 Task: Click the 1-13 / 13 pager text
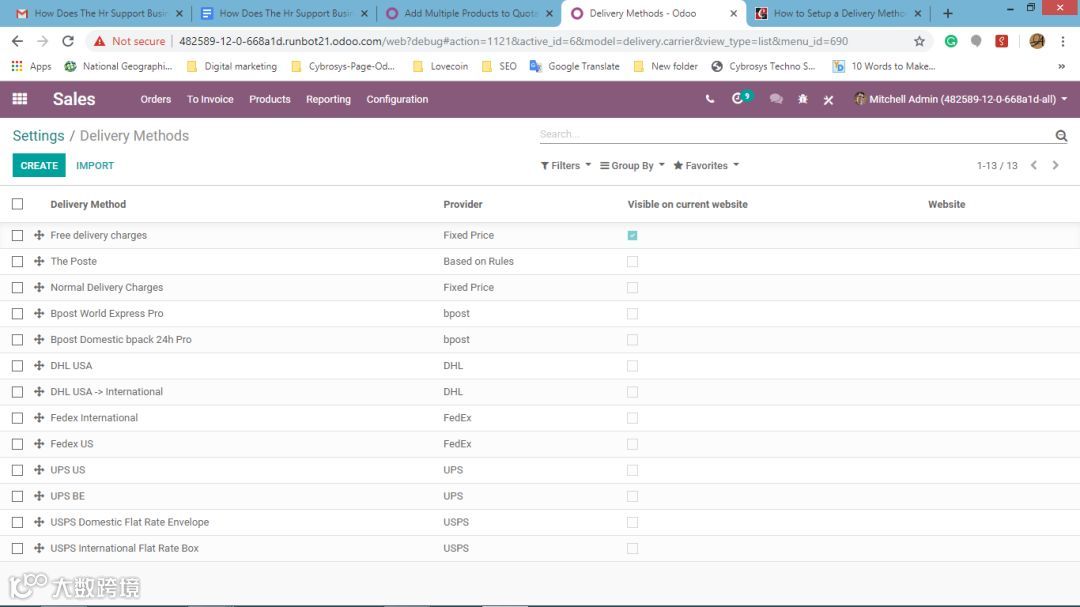(x=997, y=165)
